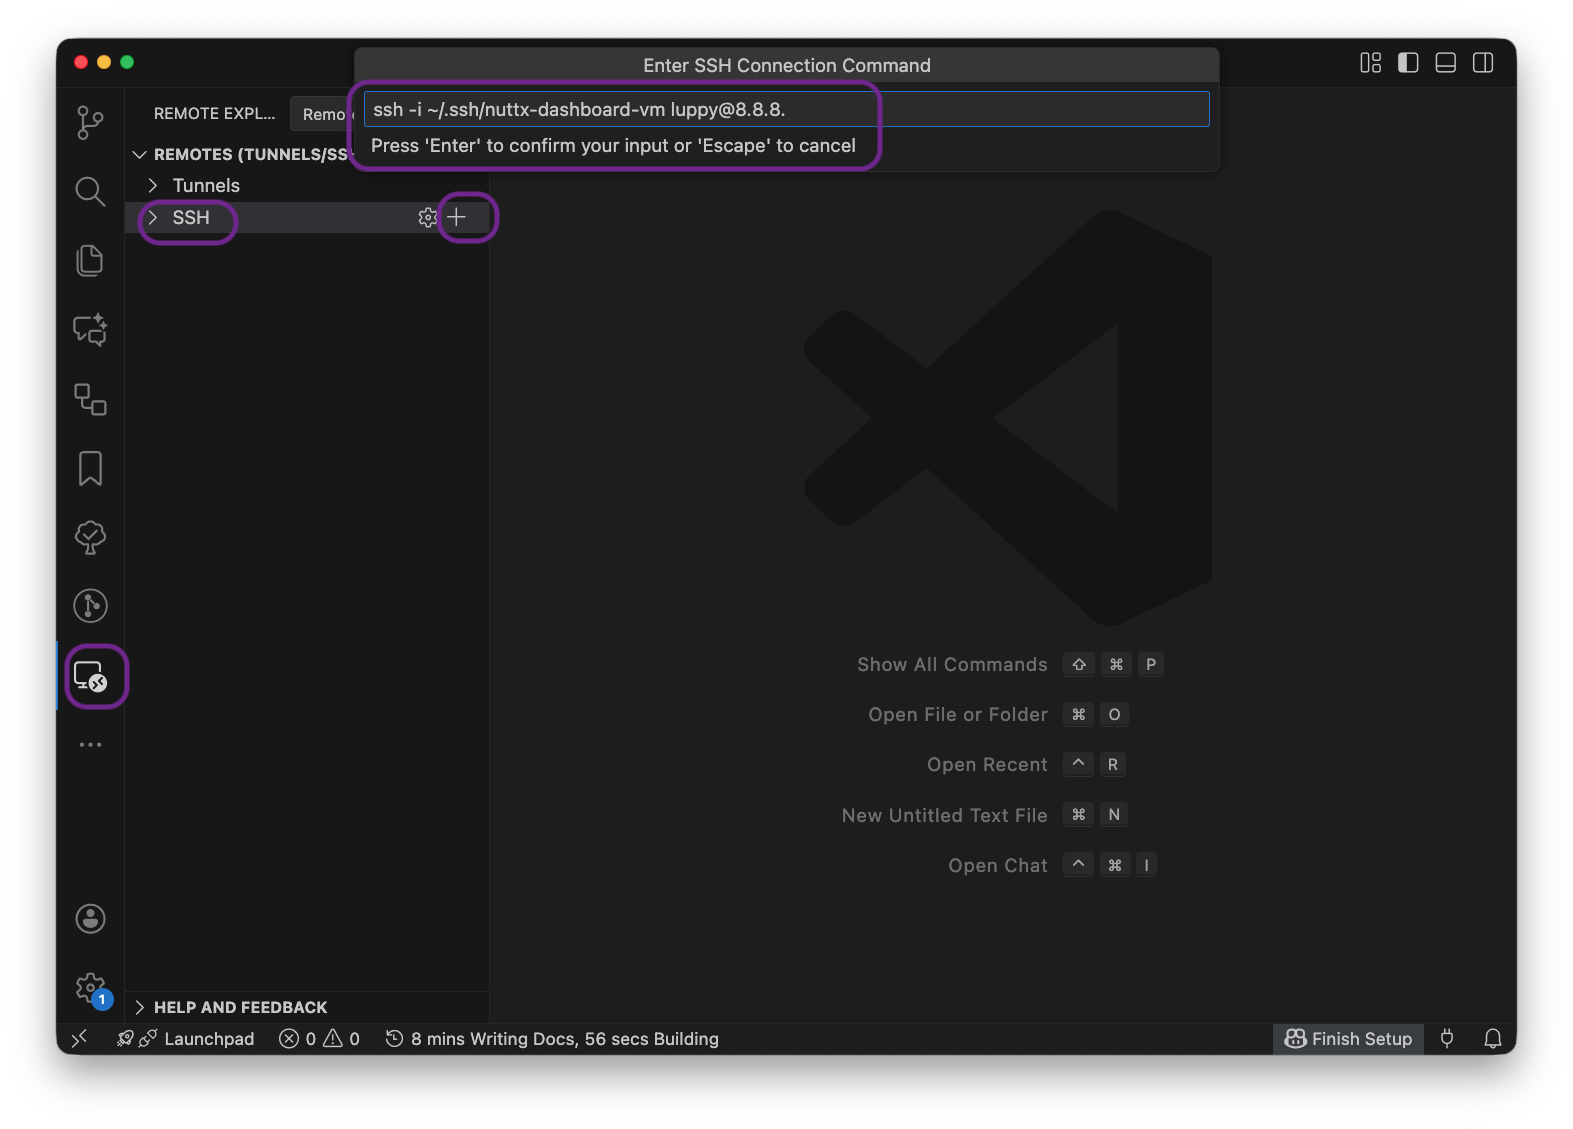Open Source Control view in activity bar
The height and width of the screenshot is (1129, 1573).
(x=90, y=123)
